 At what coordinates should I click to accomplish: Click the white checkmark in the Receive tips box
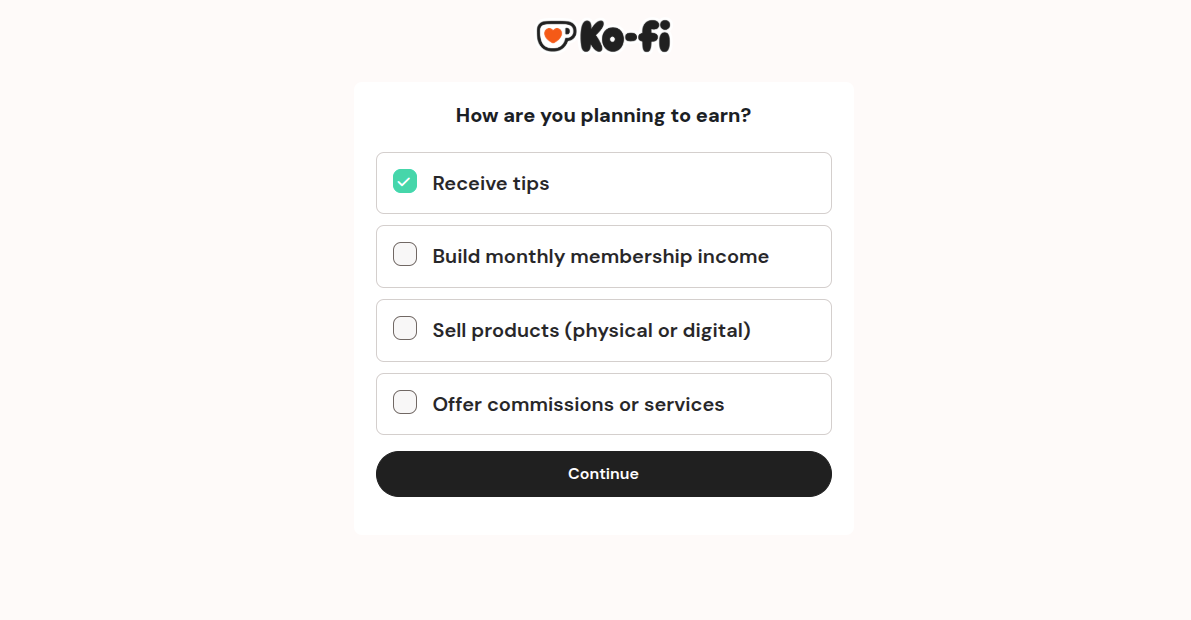point(405,182)
